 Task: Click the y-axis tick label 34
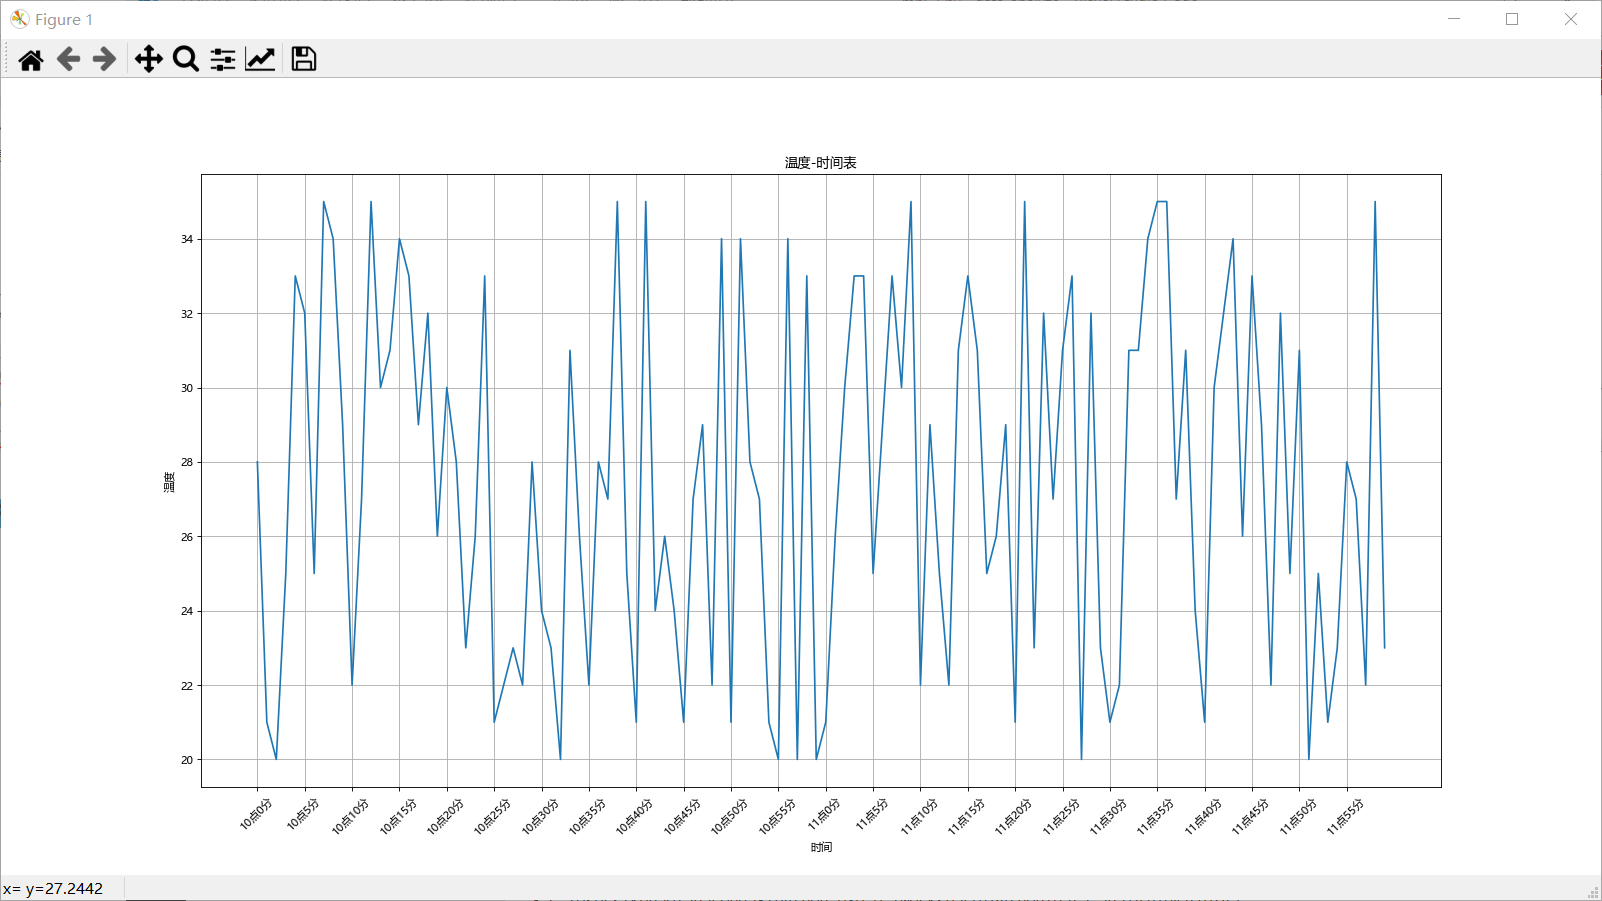[187, 239]
